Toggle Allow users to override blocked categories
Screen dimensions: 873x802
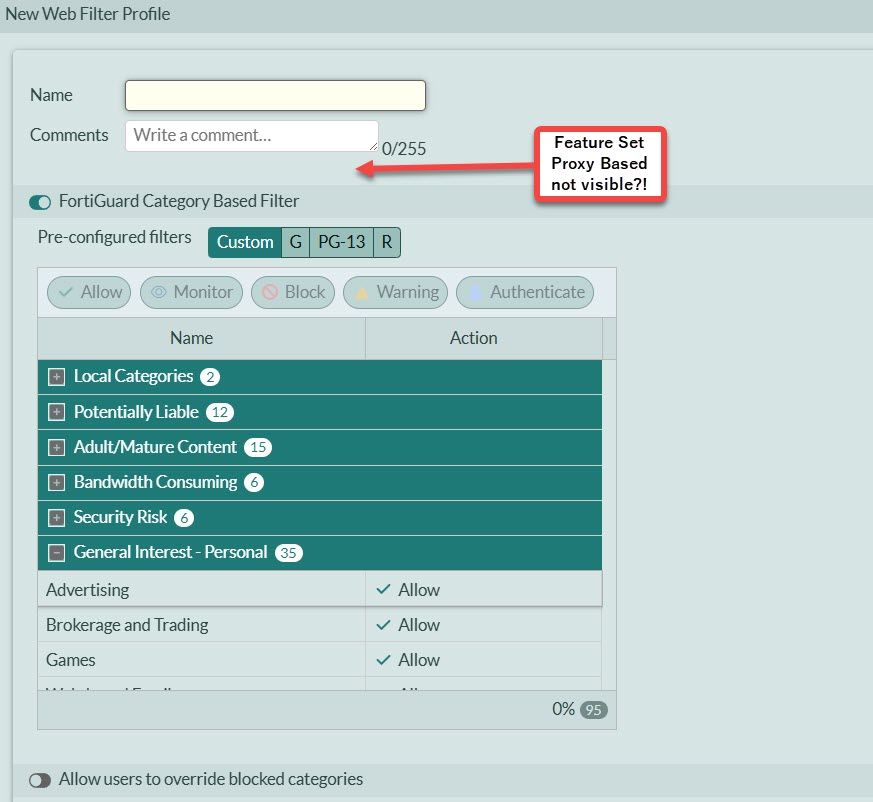pos(40,780)
